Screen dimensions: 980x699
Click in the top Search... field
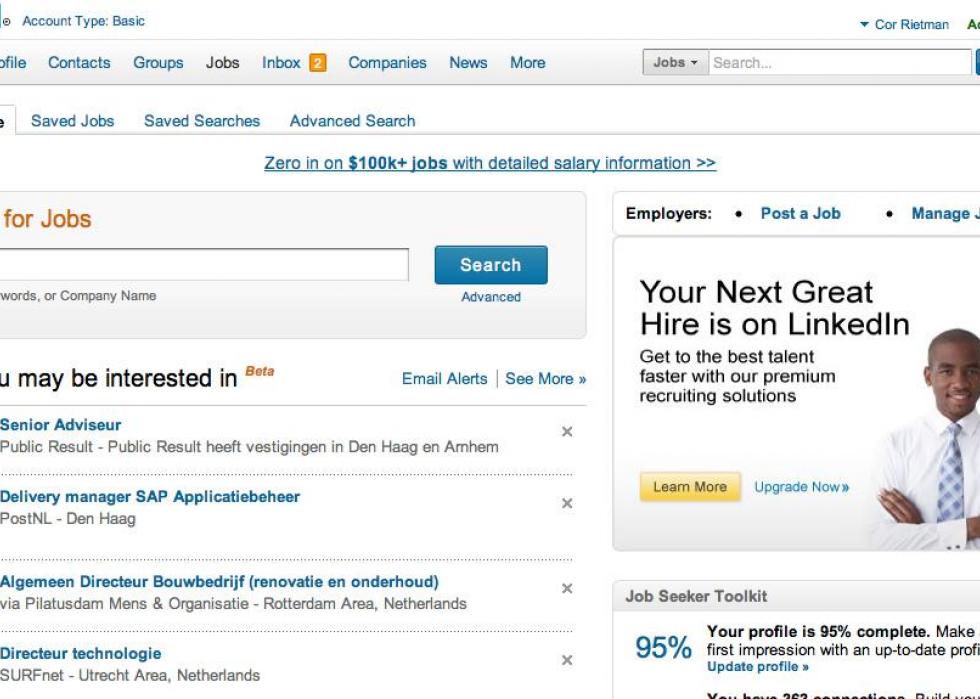839,63
